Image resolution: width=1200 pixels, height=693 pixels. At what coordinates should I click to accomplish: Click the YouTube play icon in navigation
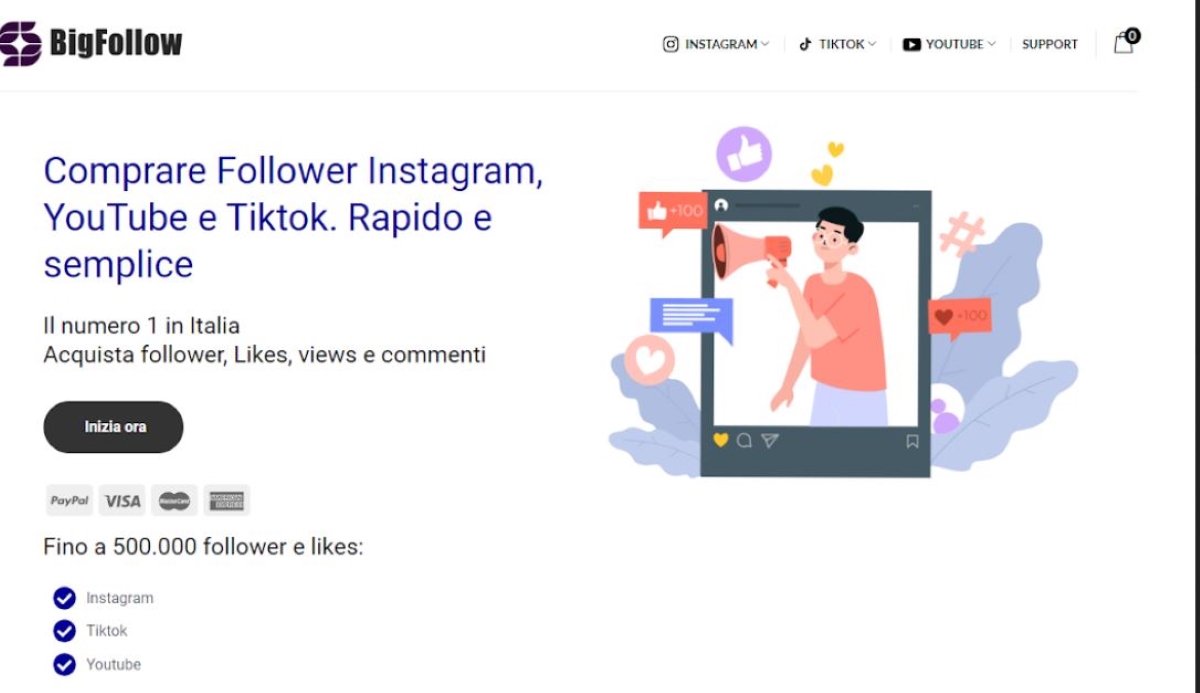(x=911, y=44)
